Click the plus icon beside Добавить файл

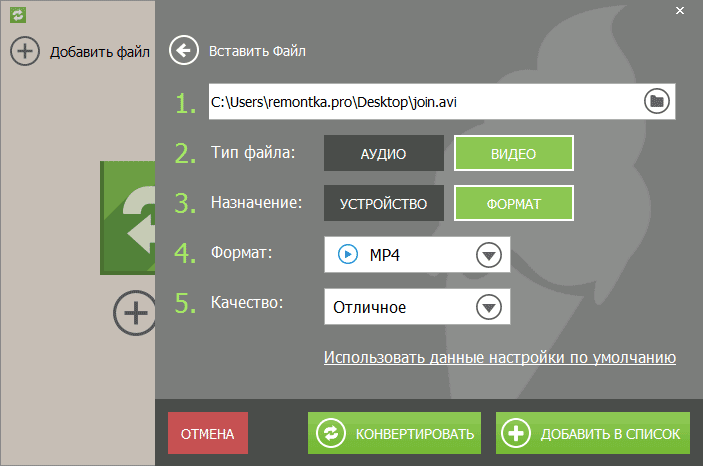(x=25, y=50)
